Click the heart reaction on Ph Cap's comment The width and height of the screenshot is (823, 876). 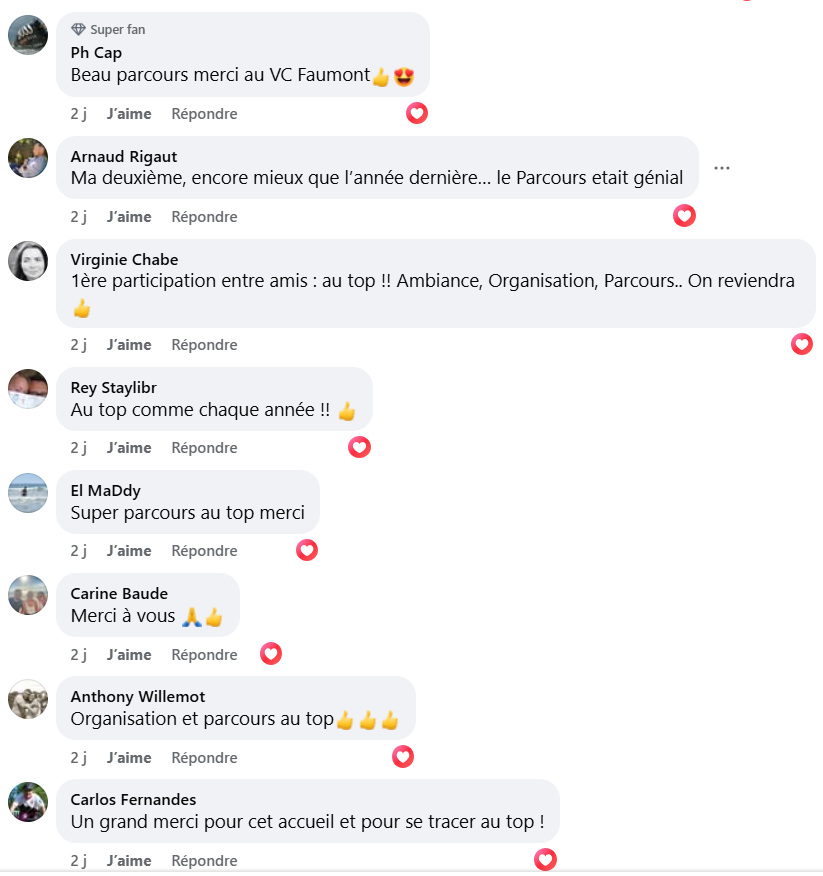point(417,114)
